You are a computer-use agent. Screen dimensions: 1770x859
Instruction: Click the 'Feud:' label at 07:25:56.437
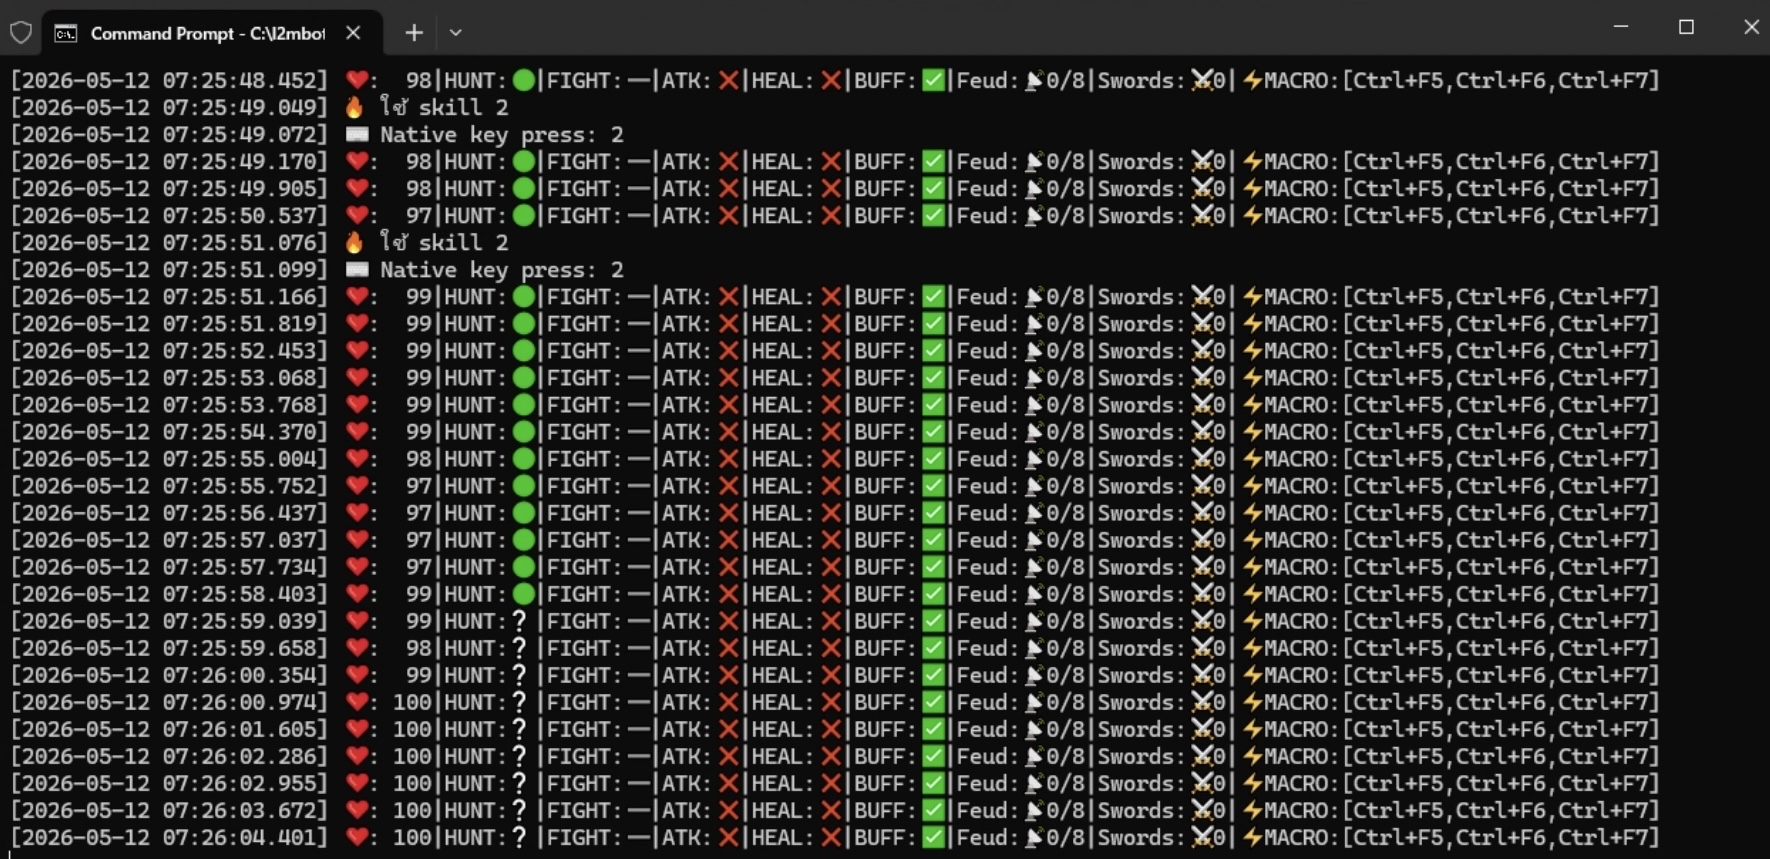coord(988,513)
